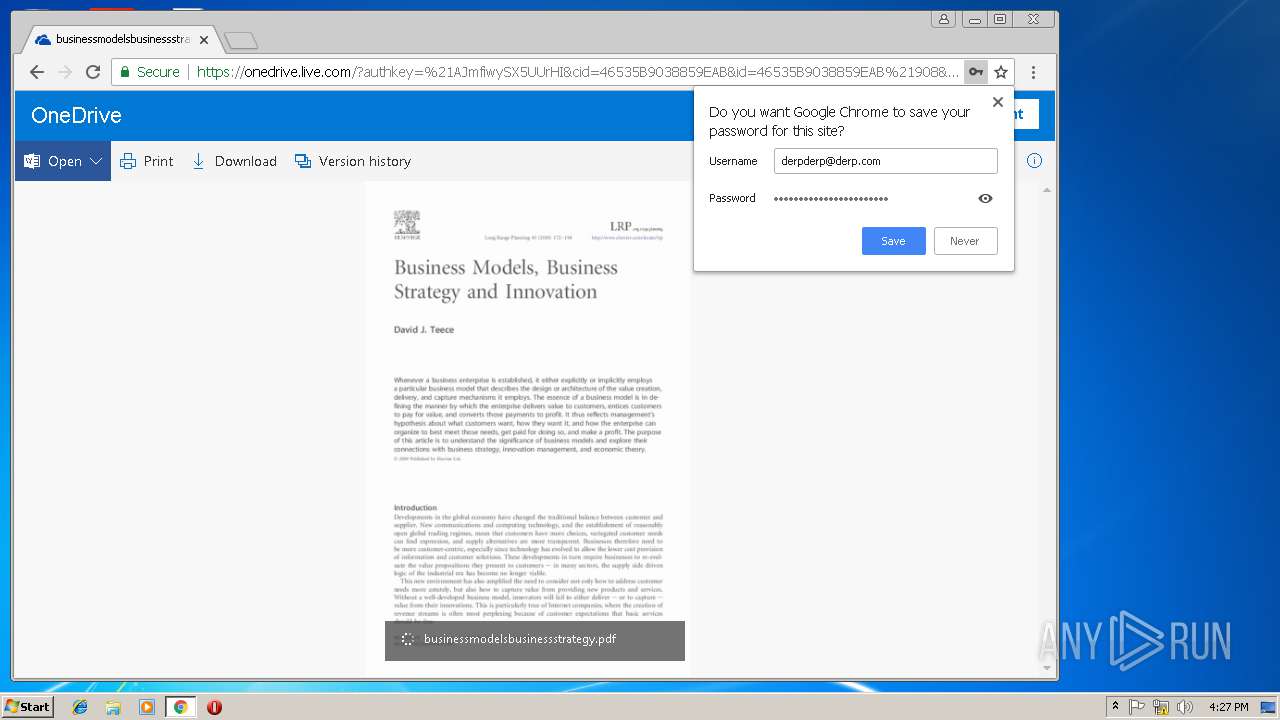Open the Chrome three-dot menu

pos(1033,72)
